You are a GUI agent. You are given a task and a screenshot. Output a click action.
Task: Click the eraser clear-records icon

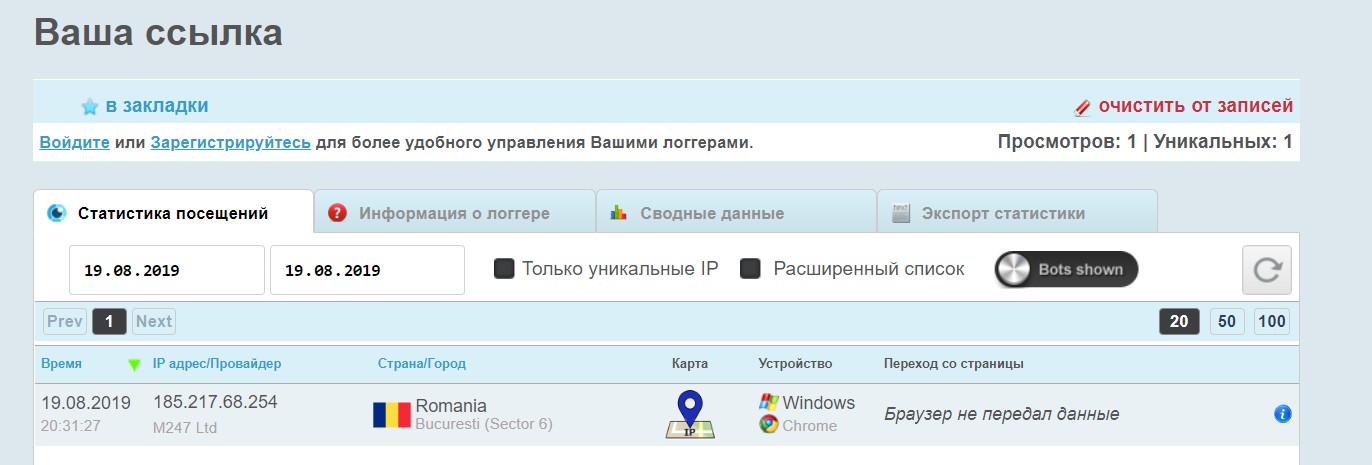point(1082,107)
